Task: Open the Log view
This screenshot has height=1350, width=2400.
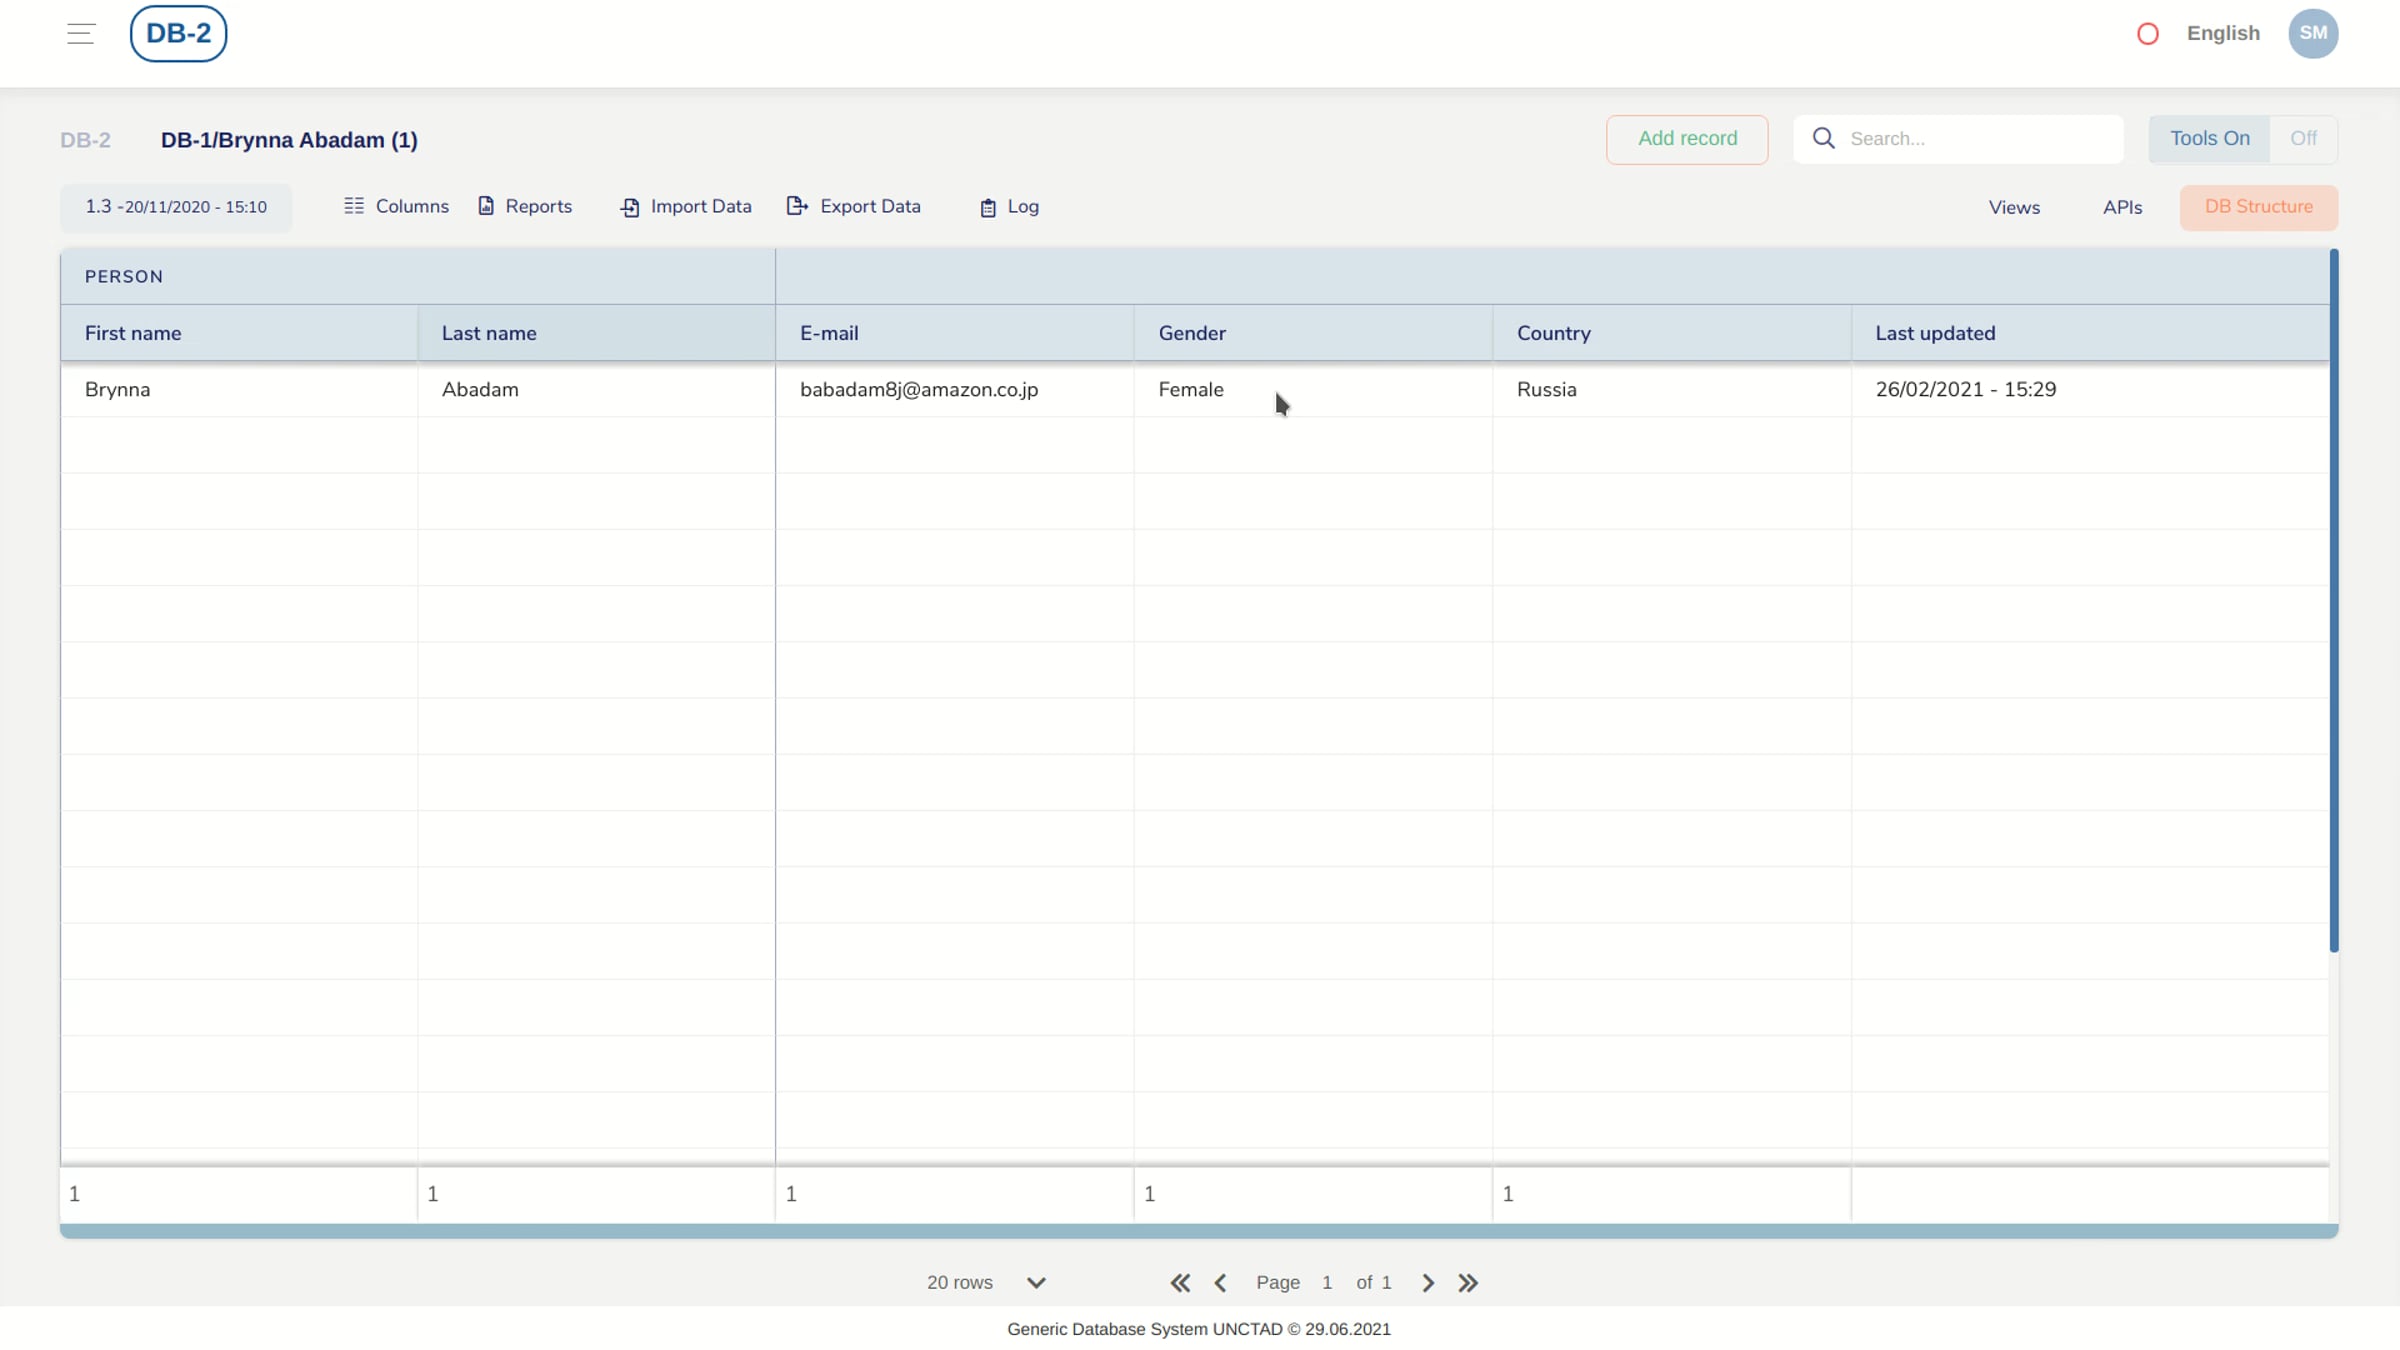Action: coord(1009,206)
